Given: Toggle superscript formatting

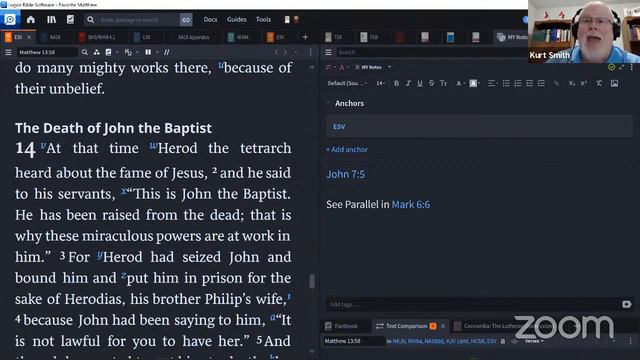Looking at the screenshot, I should (x=584, y=83).
